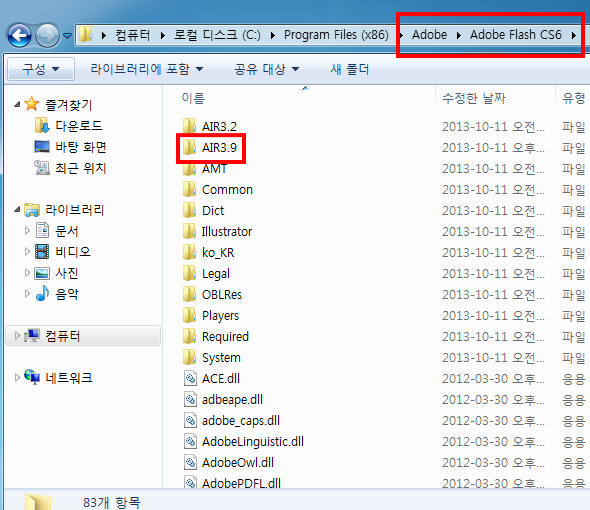Open the 공유 대상 menu
Screen dimensions: 590x510
266,69
